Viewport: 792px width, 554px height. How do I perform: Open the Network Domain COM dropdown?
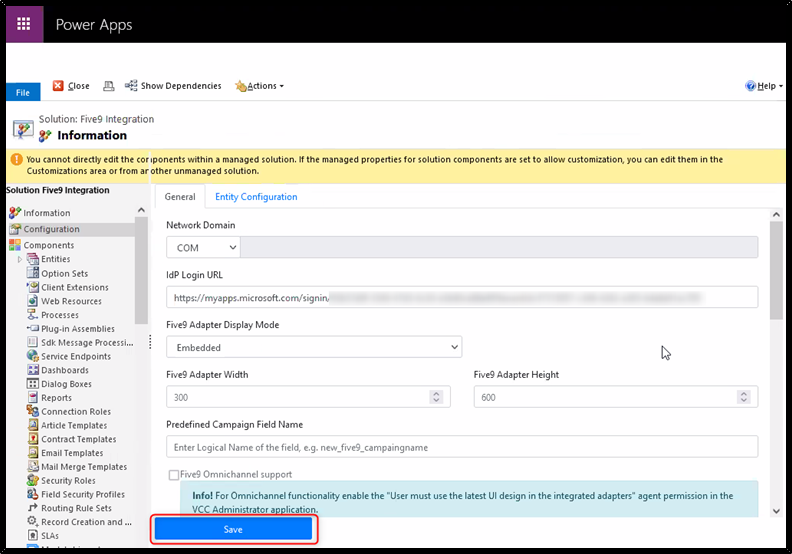203,247
